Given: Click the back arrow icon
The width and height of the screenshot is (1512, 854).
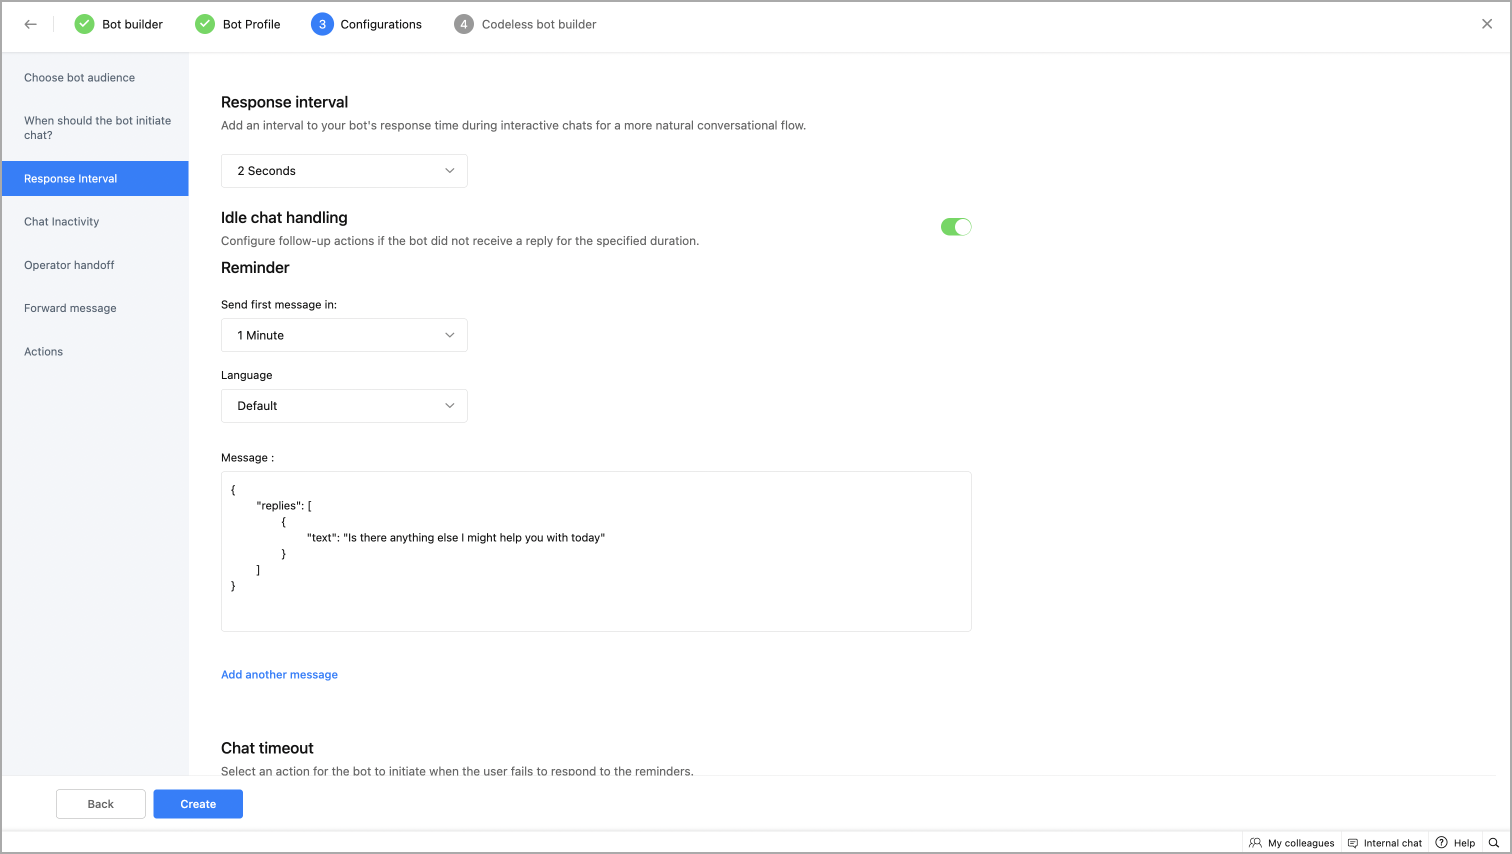Looking at the screenshot, I should pyautogui.click(x=31, y=25).
